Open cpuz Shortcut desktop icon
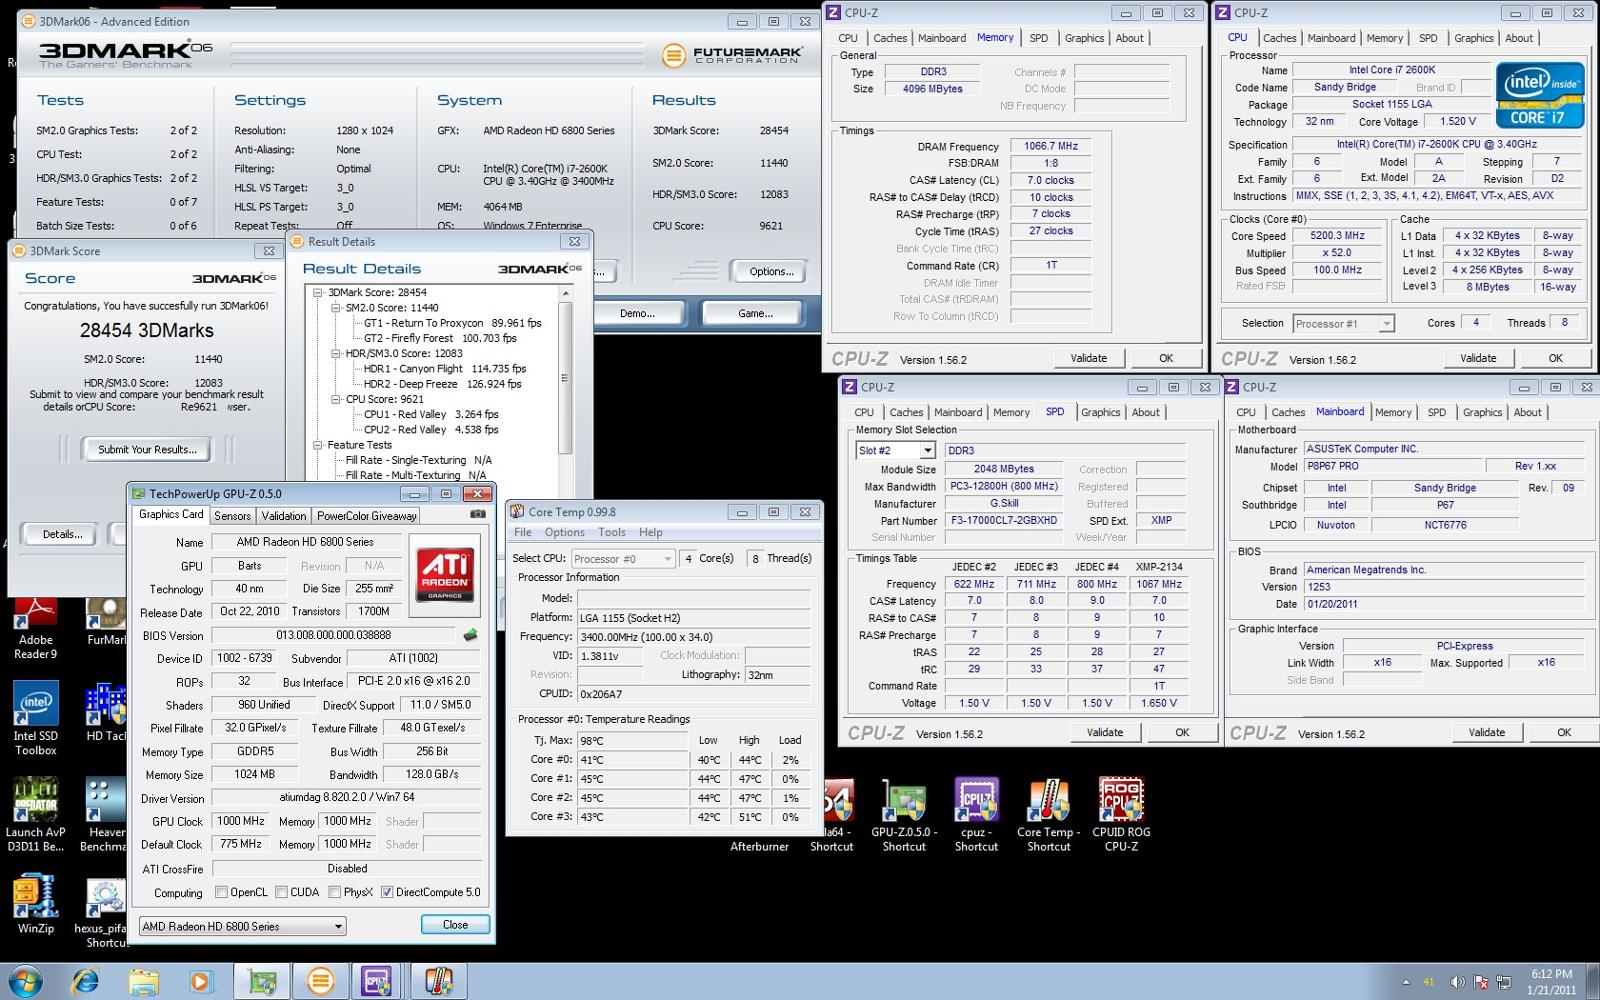Screen dimensions: 1600x1000 (976, 815)
